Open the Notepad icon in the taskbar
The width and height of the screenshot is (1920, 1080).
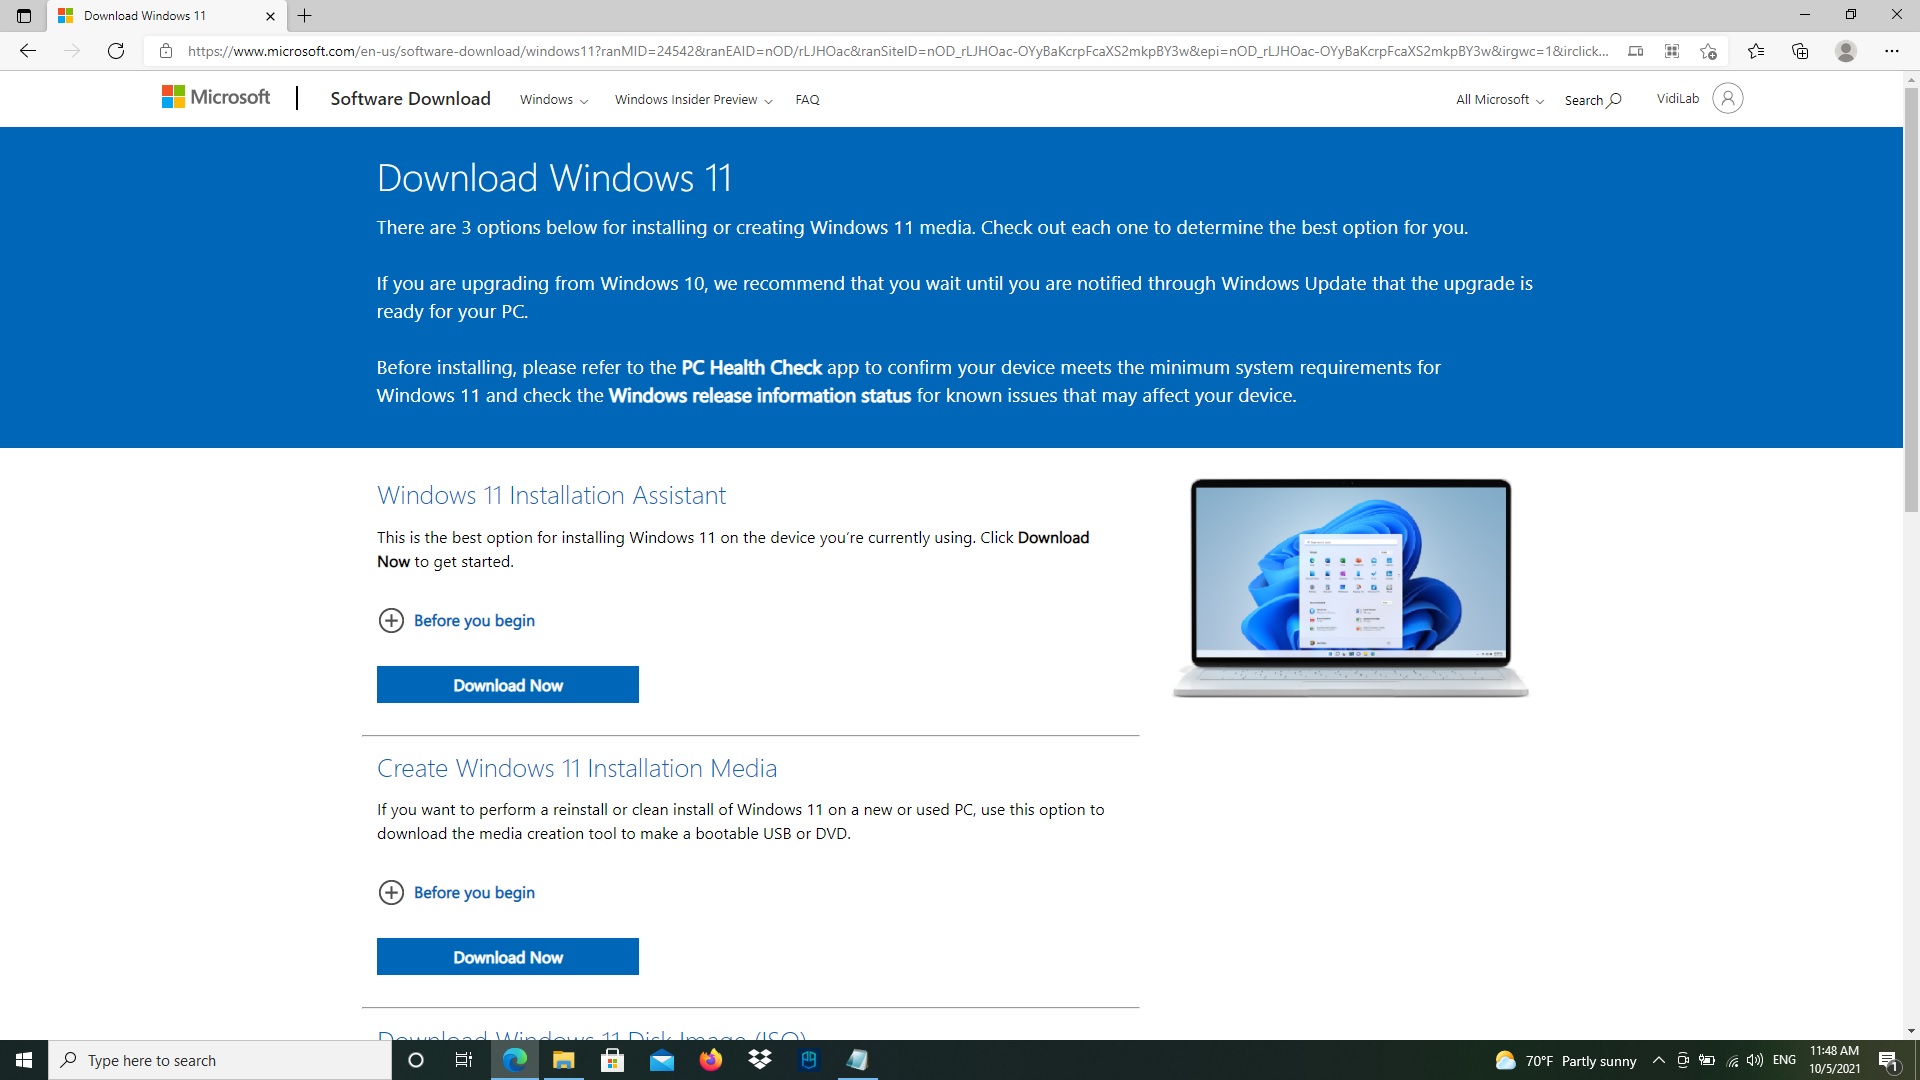click(x=857, y=1060)
